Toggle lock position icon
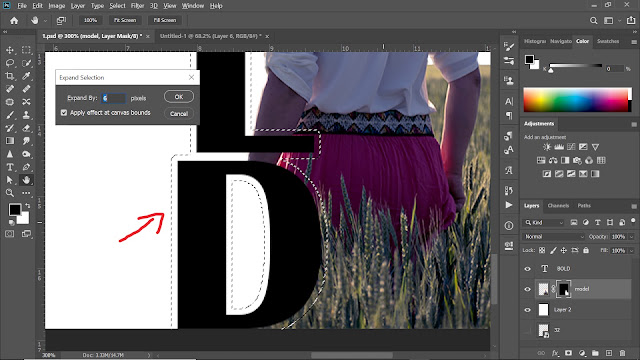This screenshot has width=640, height=360. click(564, 250)
